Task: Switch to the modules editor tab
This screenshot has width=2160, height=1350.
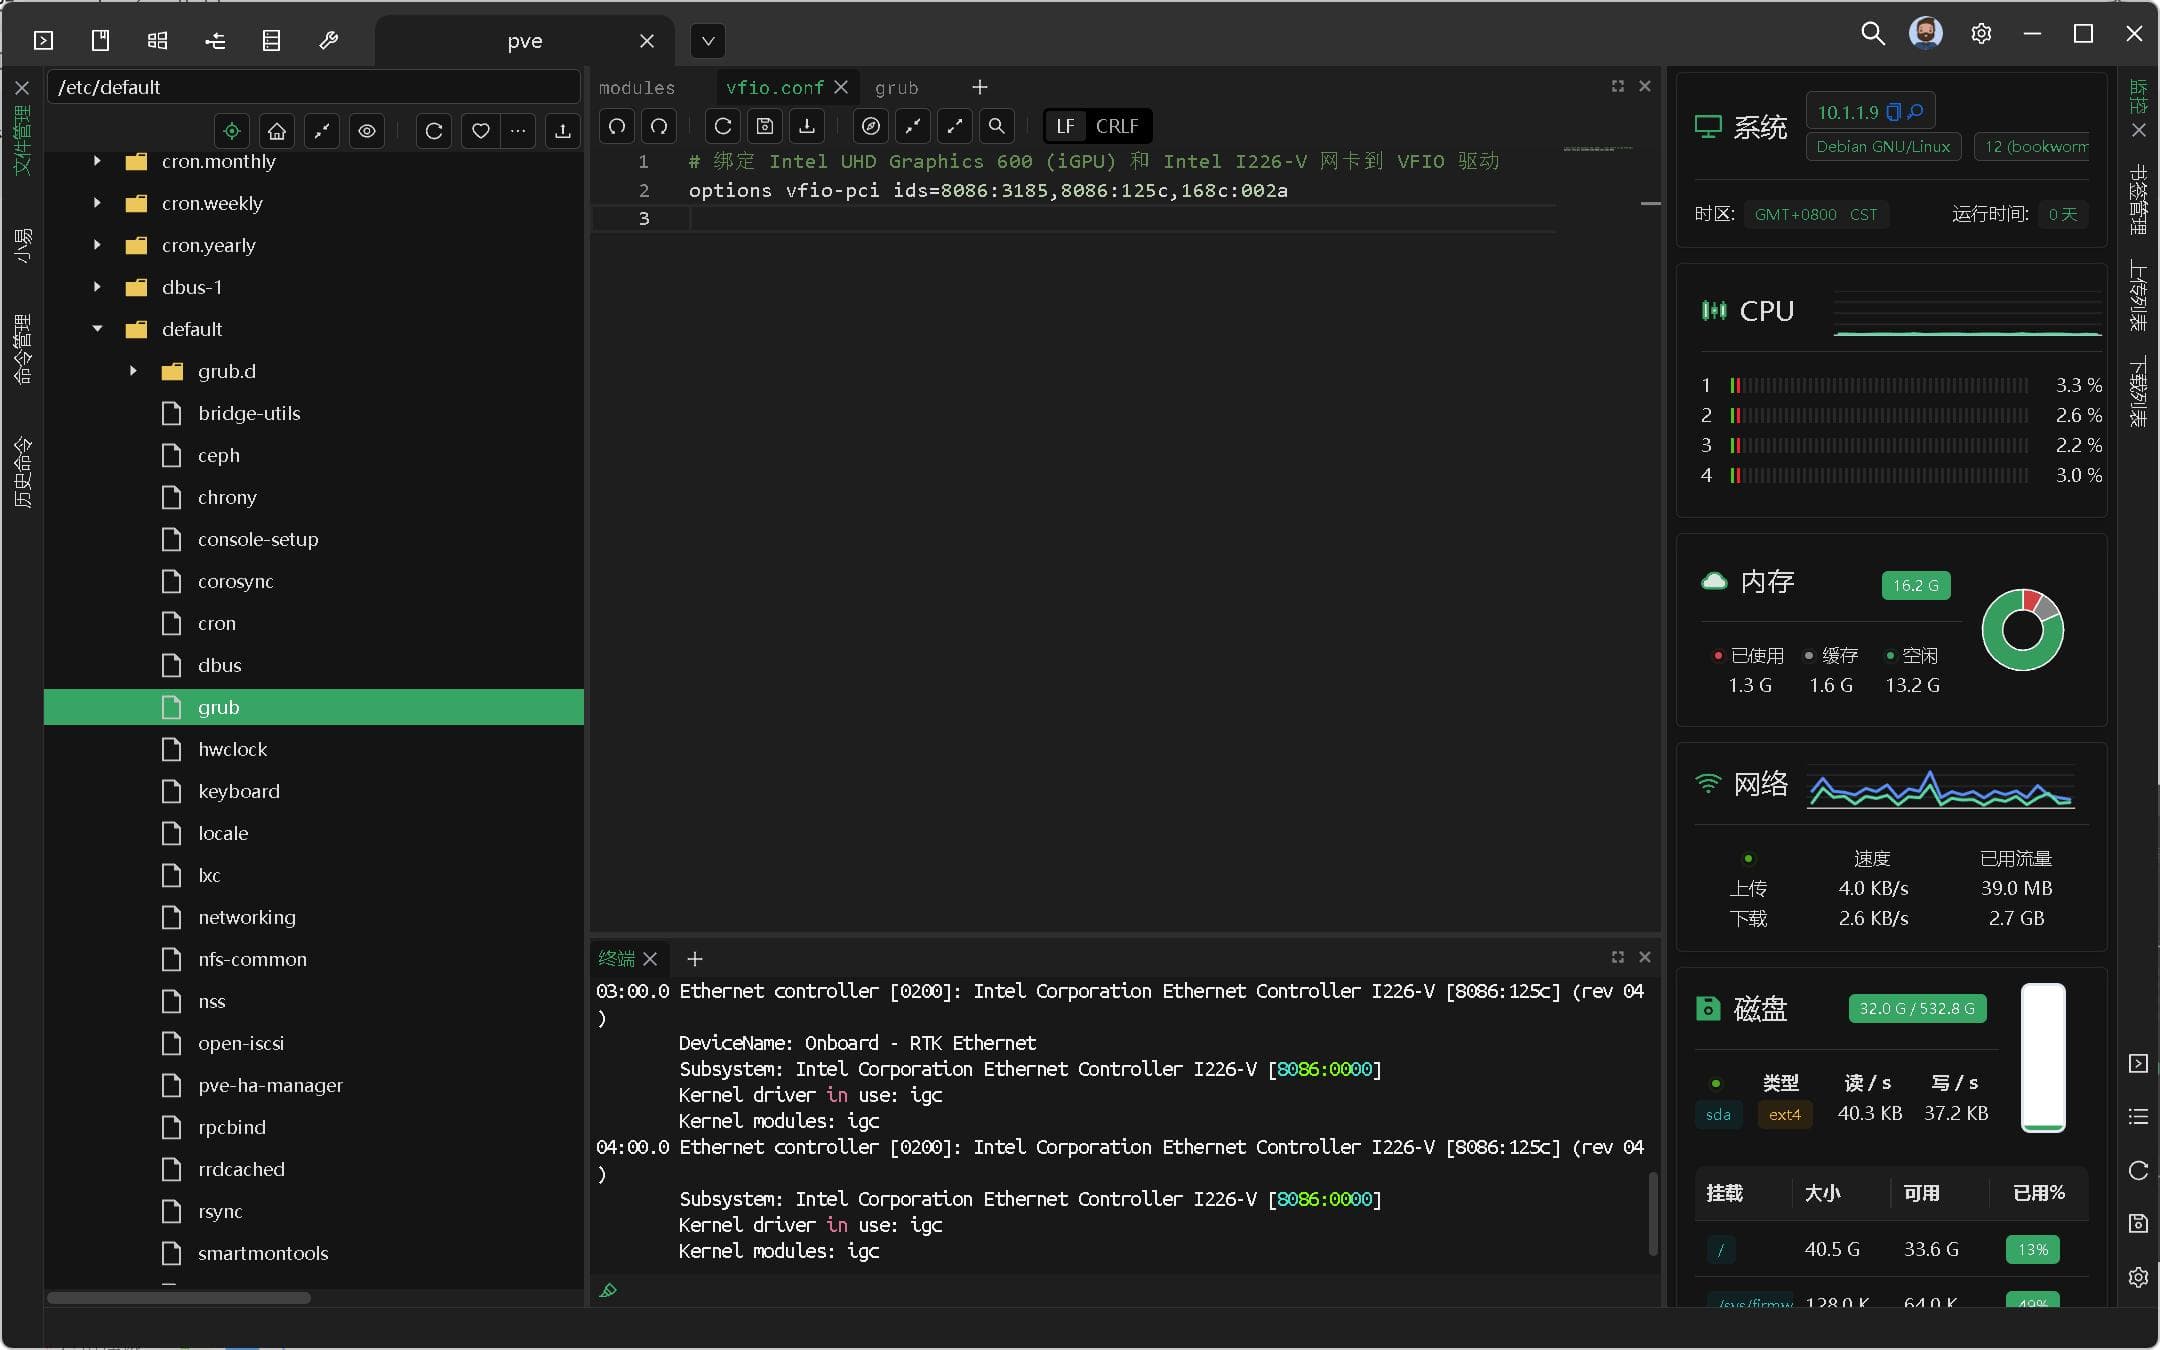Action: (x=637, y=88)
